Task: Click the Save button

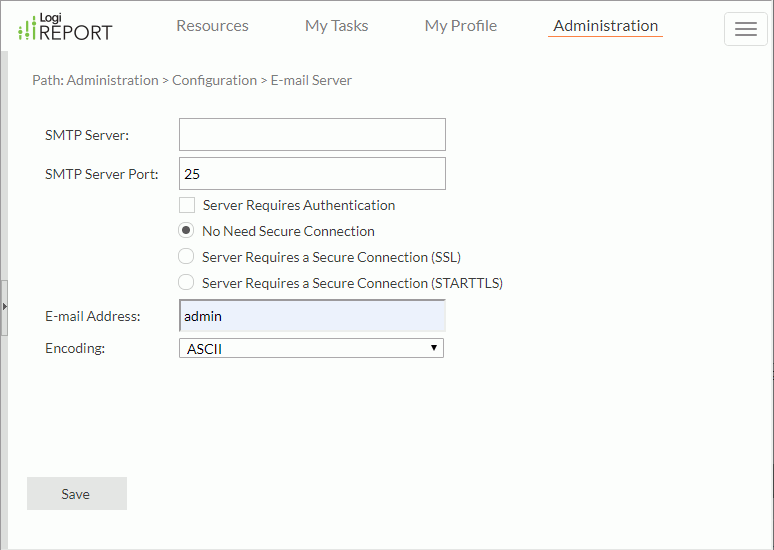Action: tap(77, 493)
